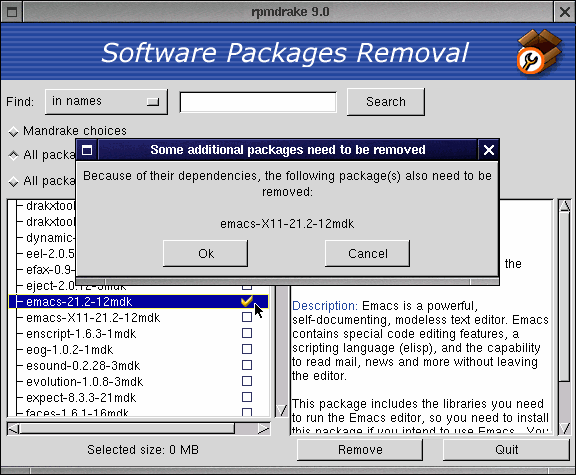
Task: Click the package list scroll-down arrow
Action: (x=282, y=410)
